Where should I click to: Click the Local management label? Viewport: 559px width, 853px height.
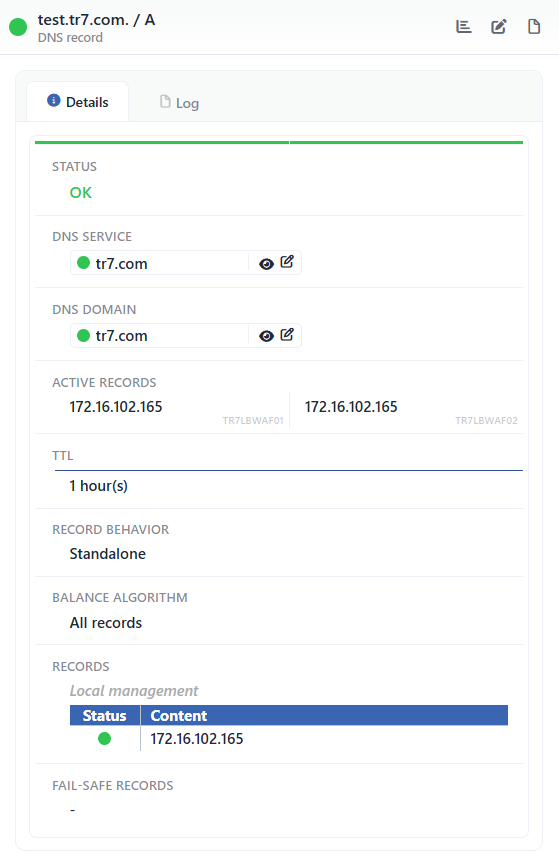point(134,691)
